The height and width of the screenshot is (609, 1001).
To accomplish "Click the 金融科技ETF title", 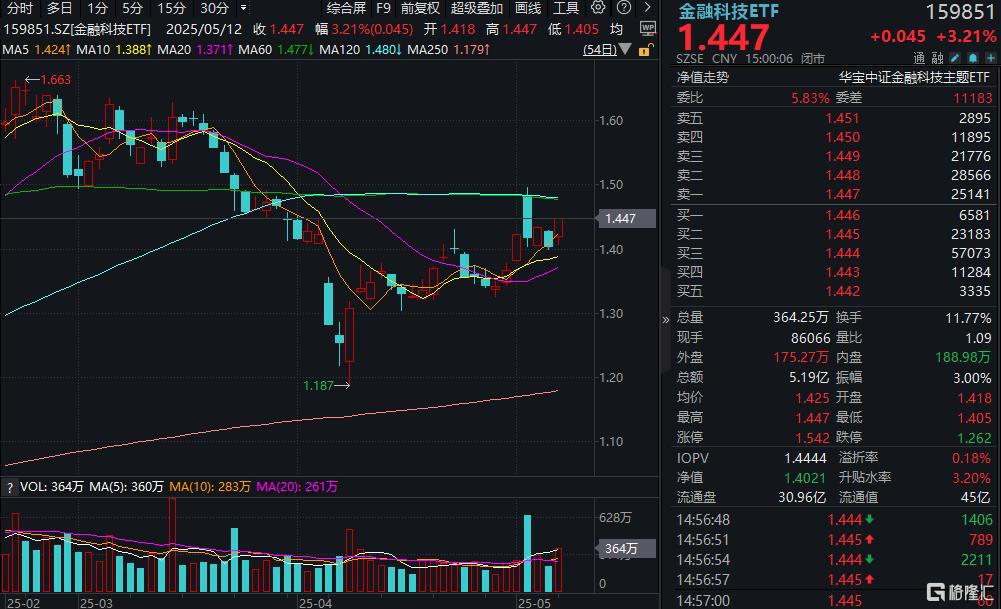I will point(728,11).
